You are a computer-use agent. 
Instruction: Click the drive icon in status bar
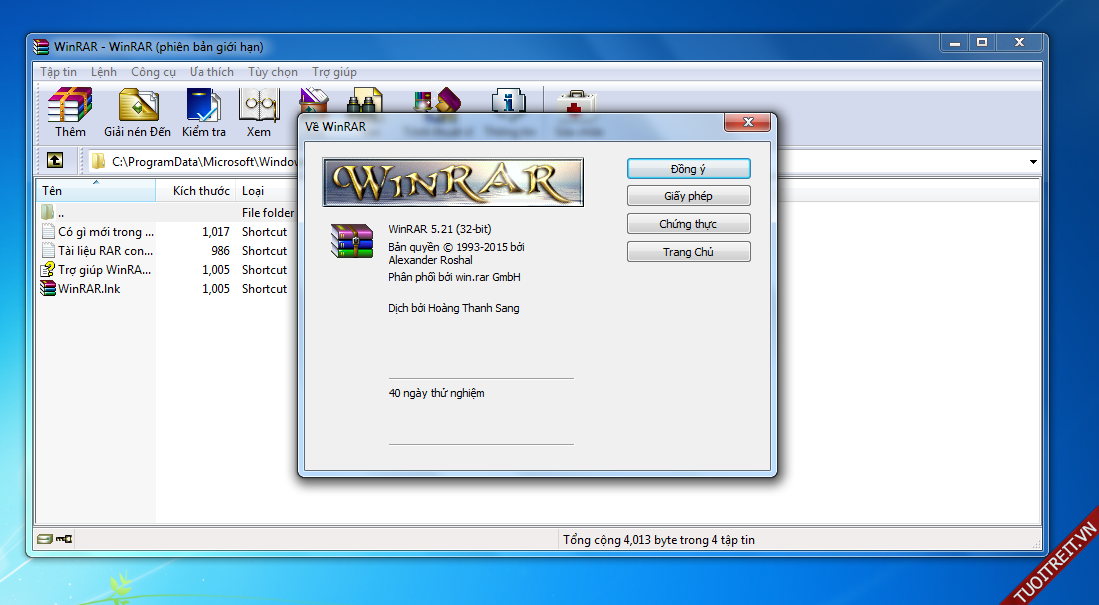click(45, 540)
